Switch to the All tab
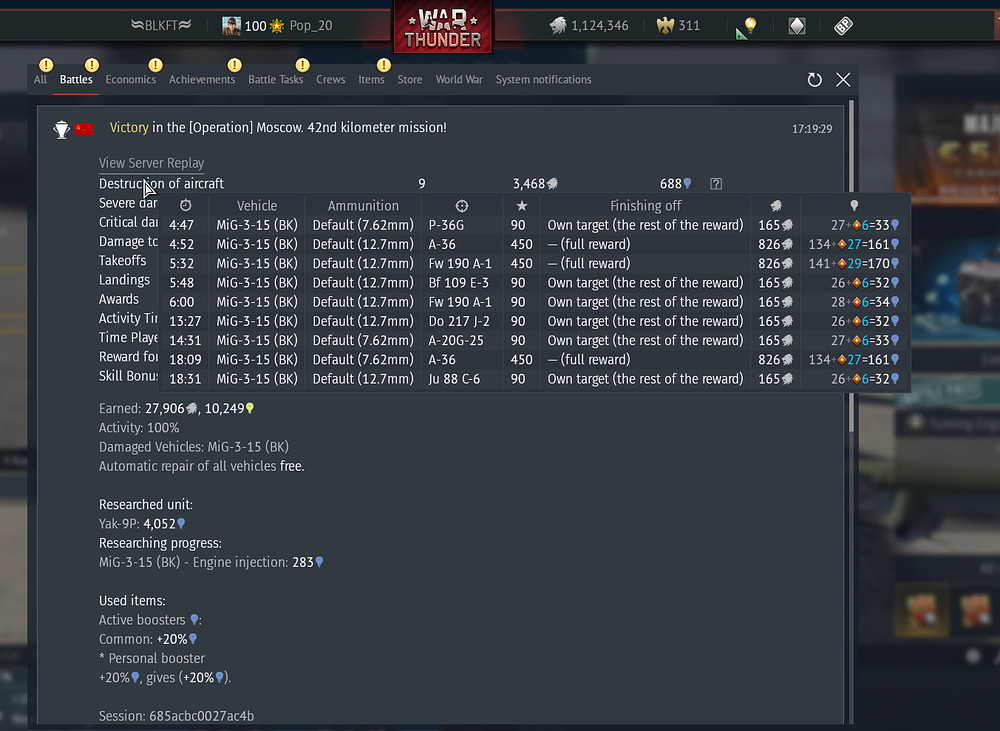The width and height of the screenshot is (1000, 731). (x=40, y=79)
